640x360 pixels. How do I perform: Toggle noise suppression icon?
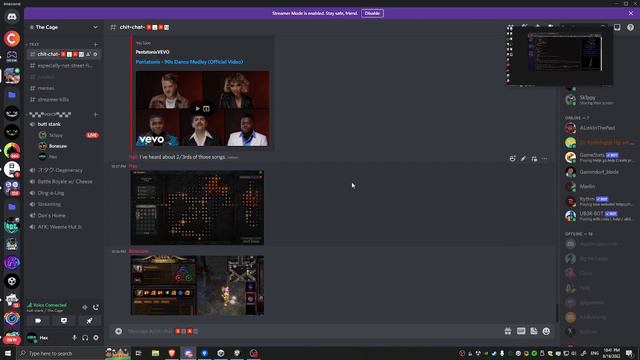coord(85,307)
